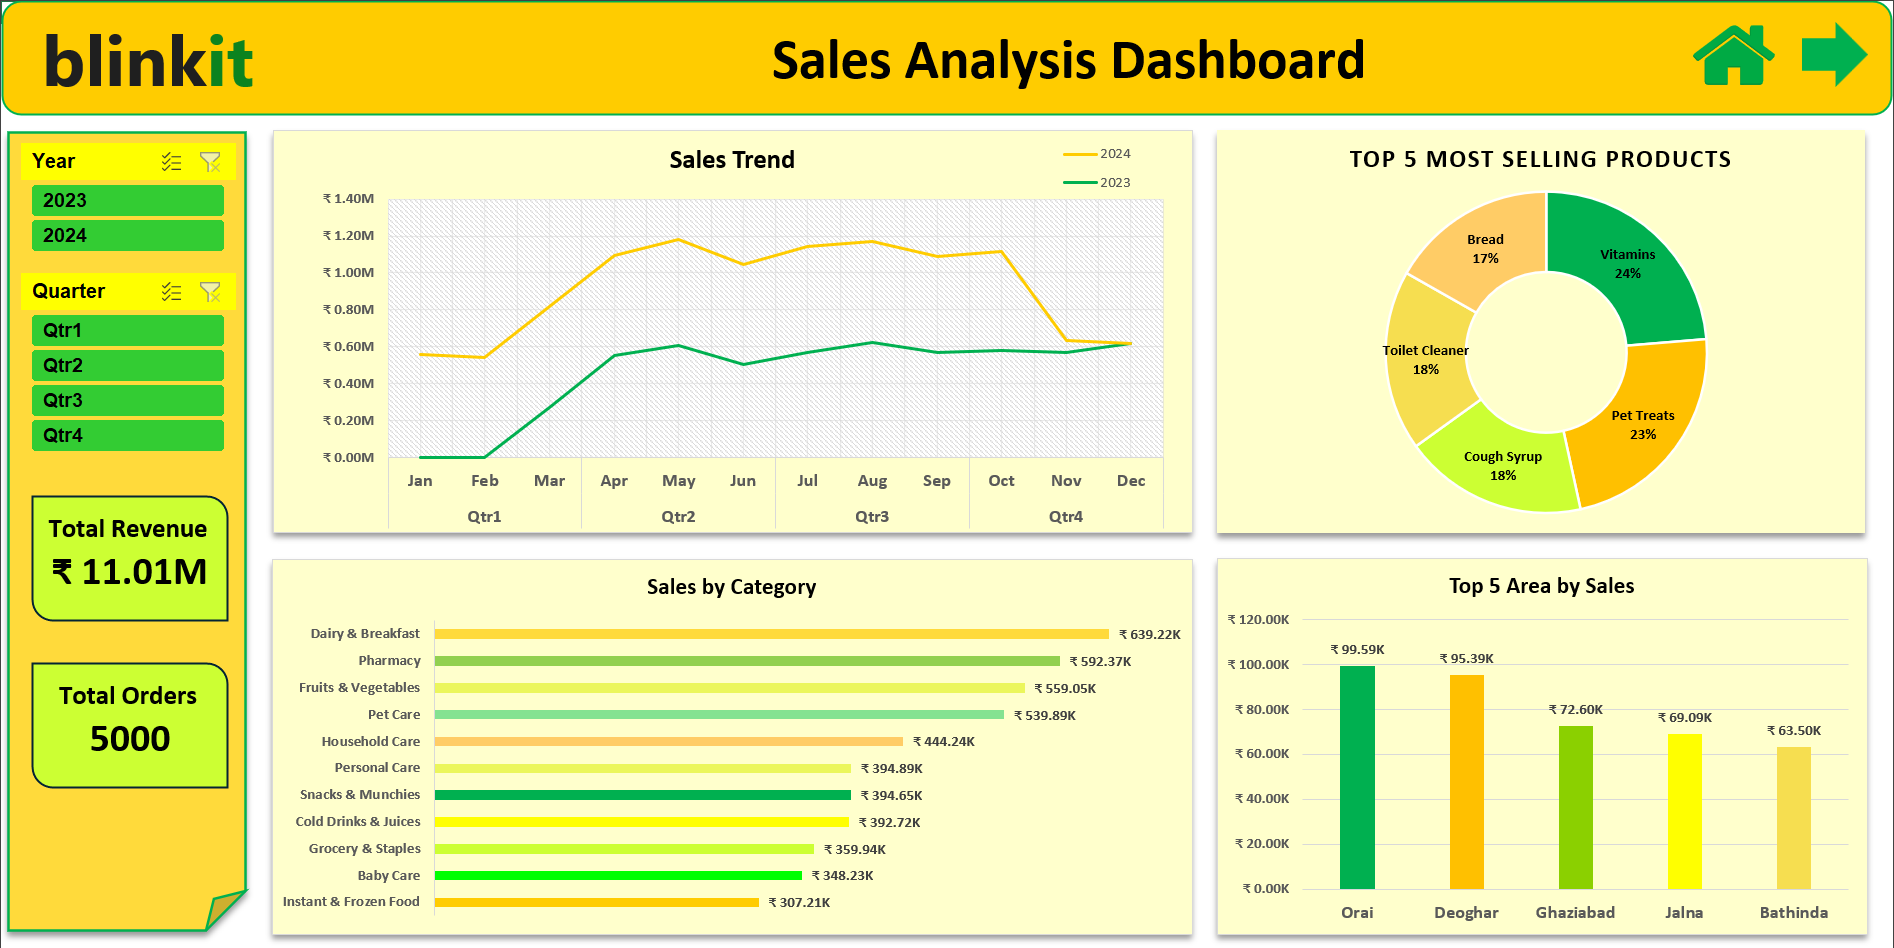The width and height of the screenshot is (1894, 948).
Task: Click the green next-page arrow
Action: click(x=1834, y=54)
